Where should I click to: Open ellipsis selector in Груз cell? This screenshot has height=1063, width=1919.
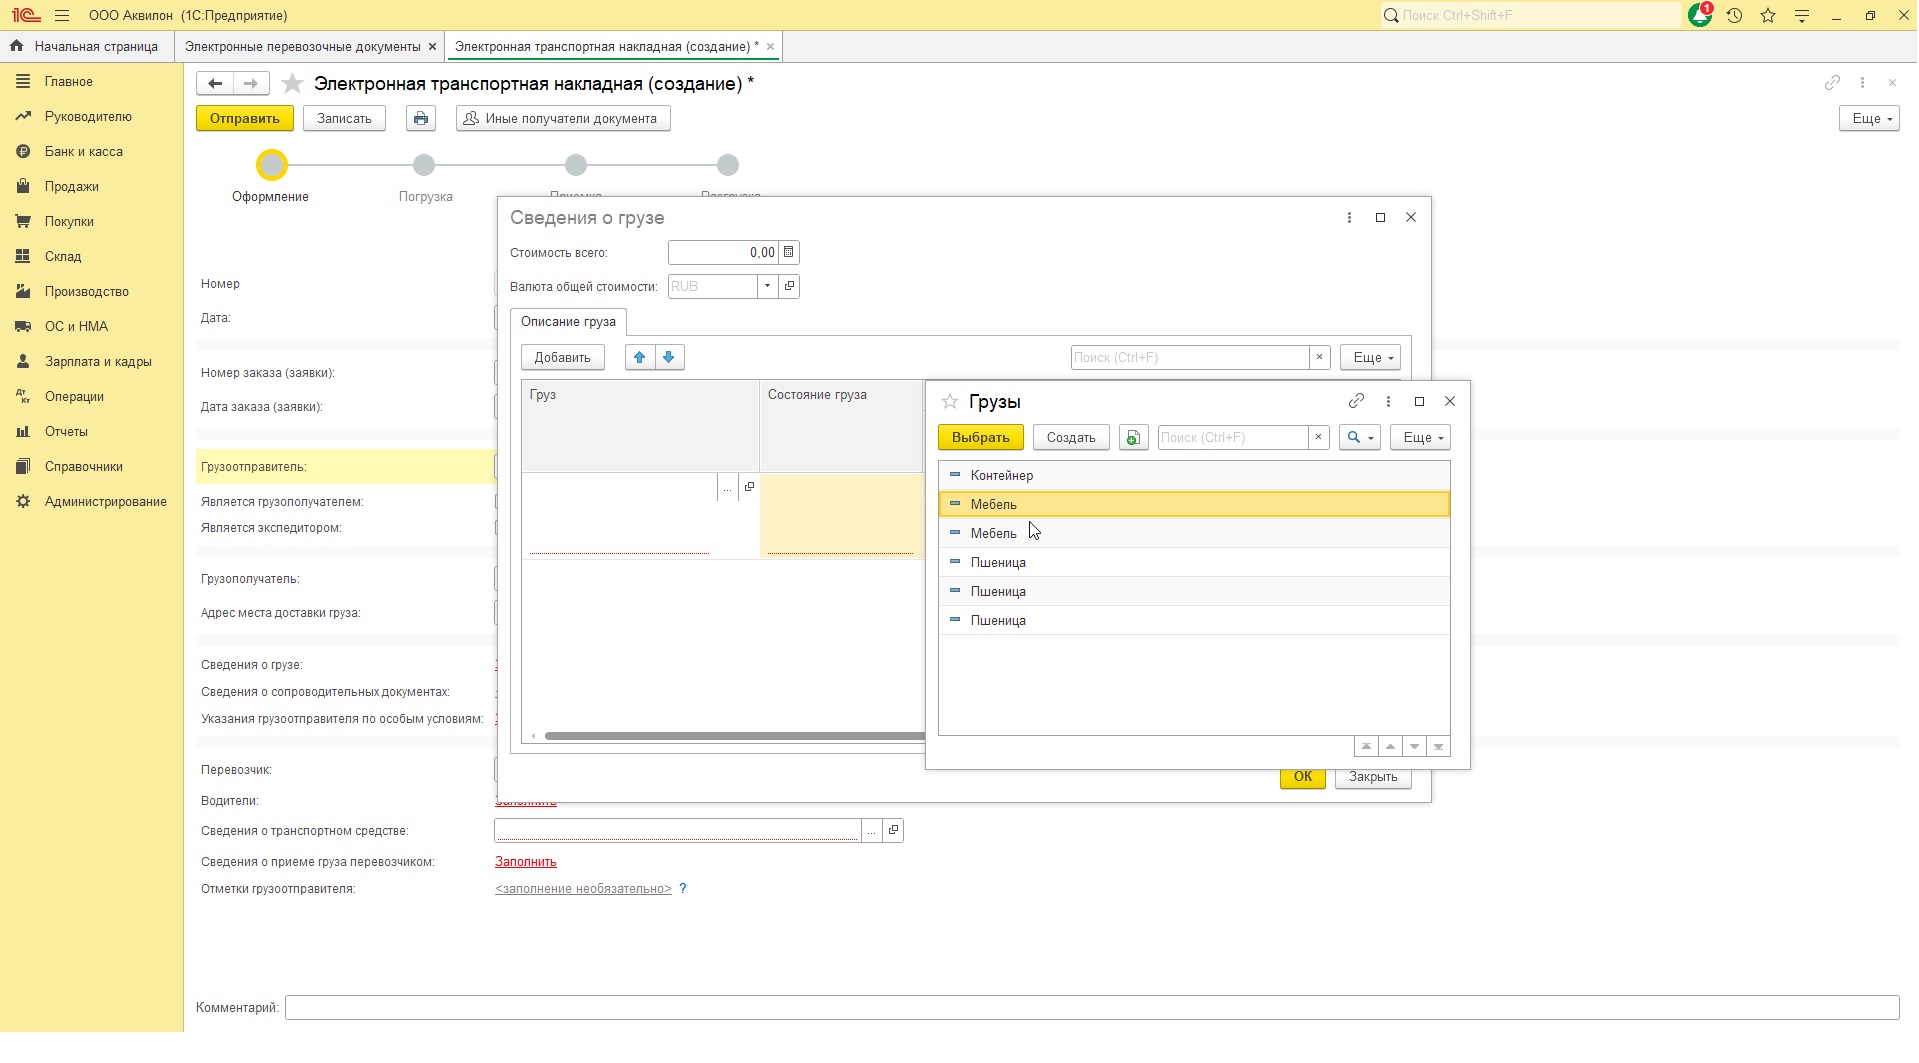(728, 488)
